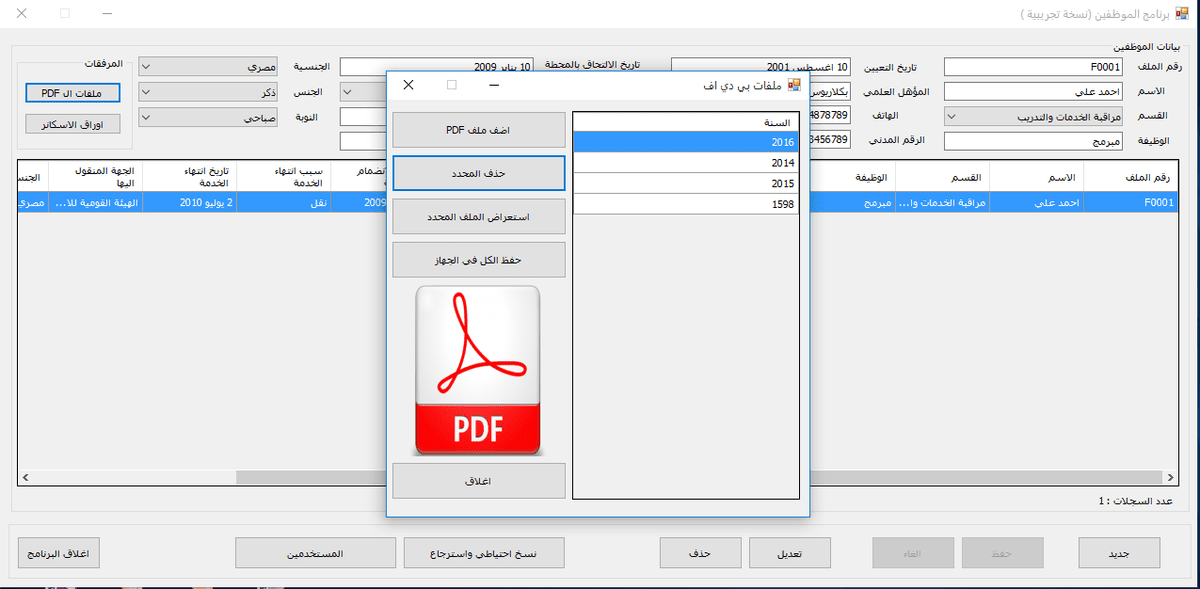
Task: Minimize the PDF files dialog
Action: pos(494,85)
